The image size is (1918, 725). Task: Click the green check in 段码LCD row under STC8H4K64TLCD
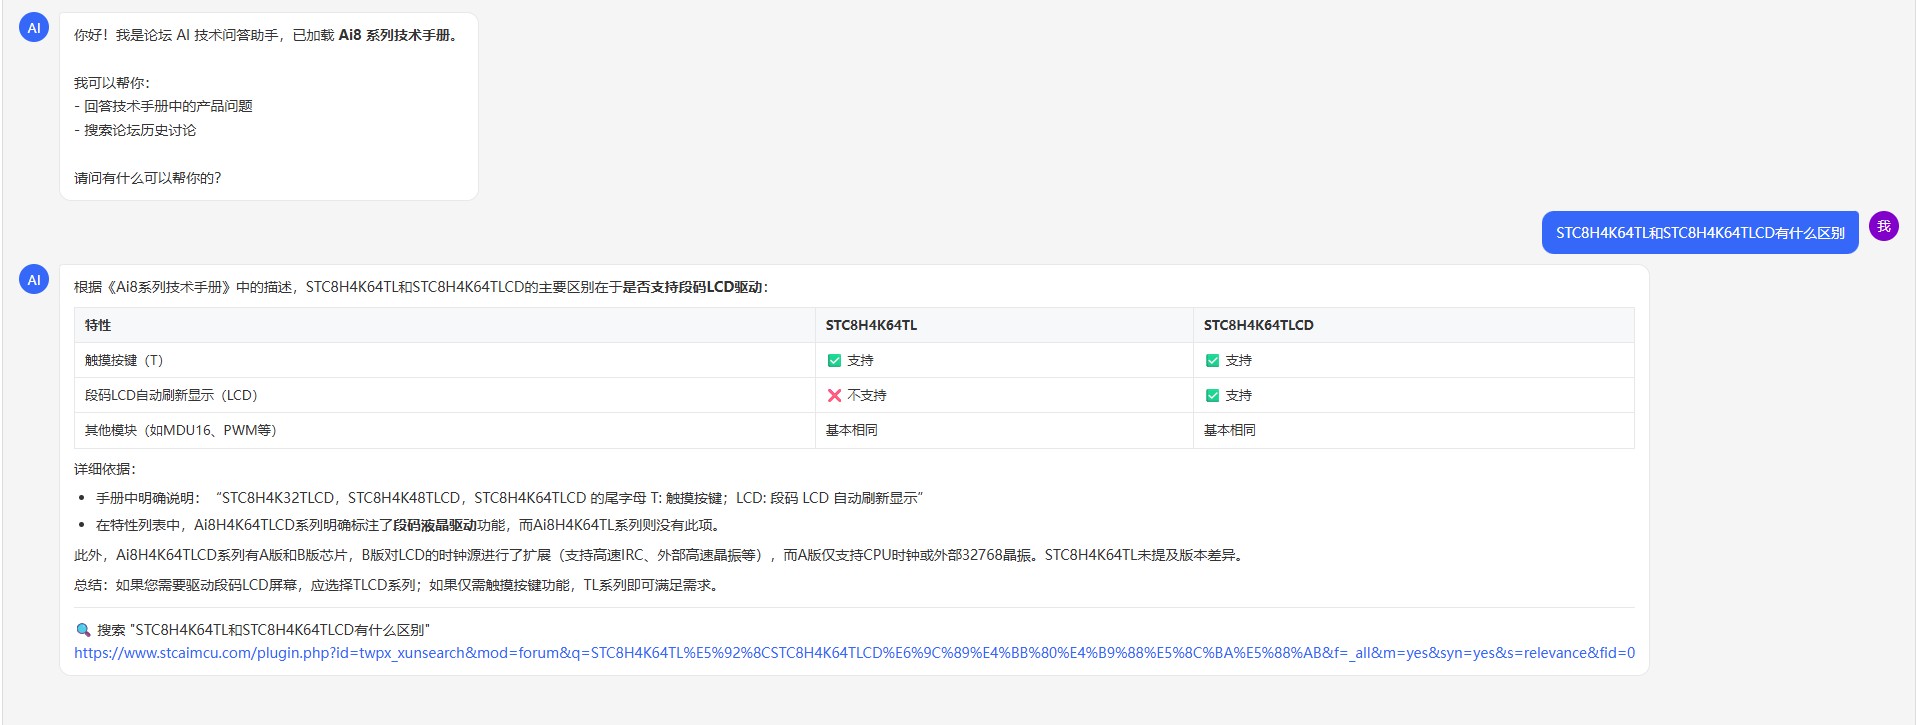pos(1212,395)
